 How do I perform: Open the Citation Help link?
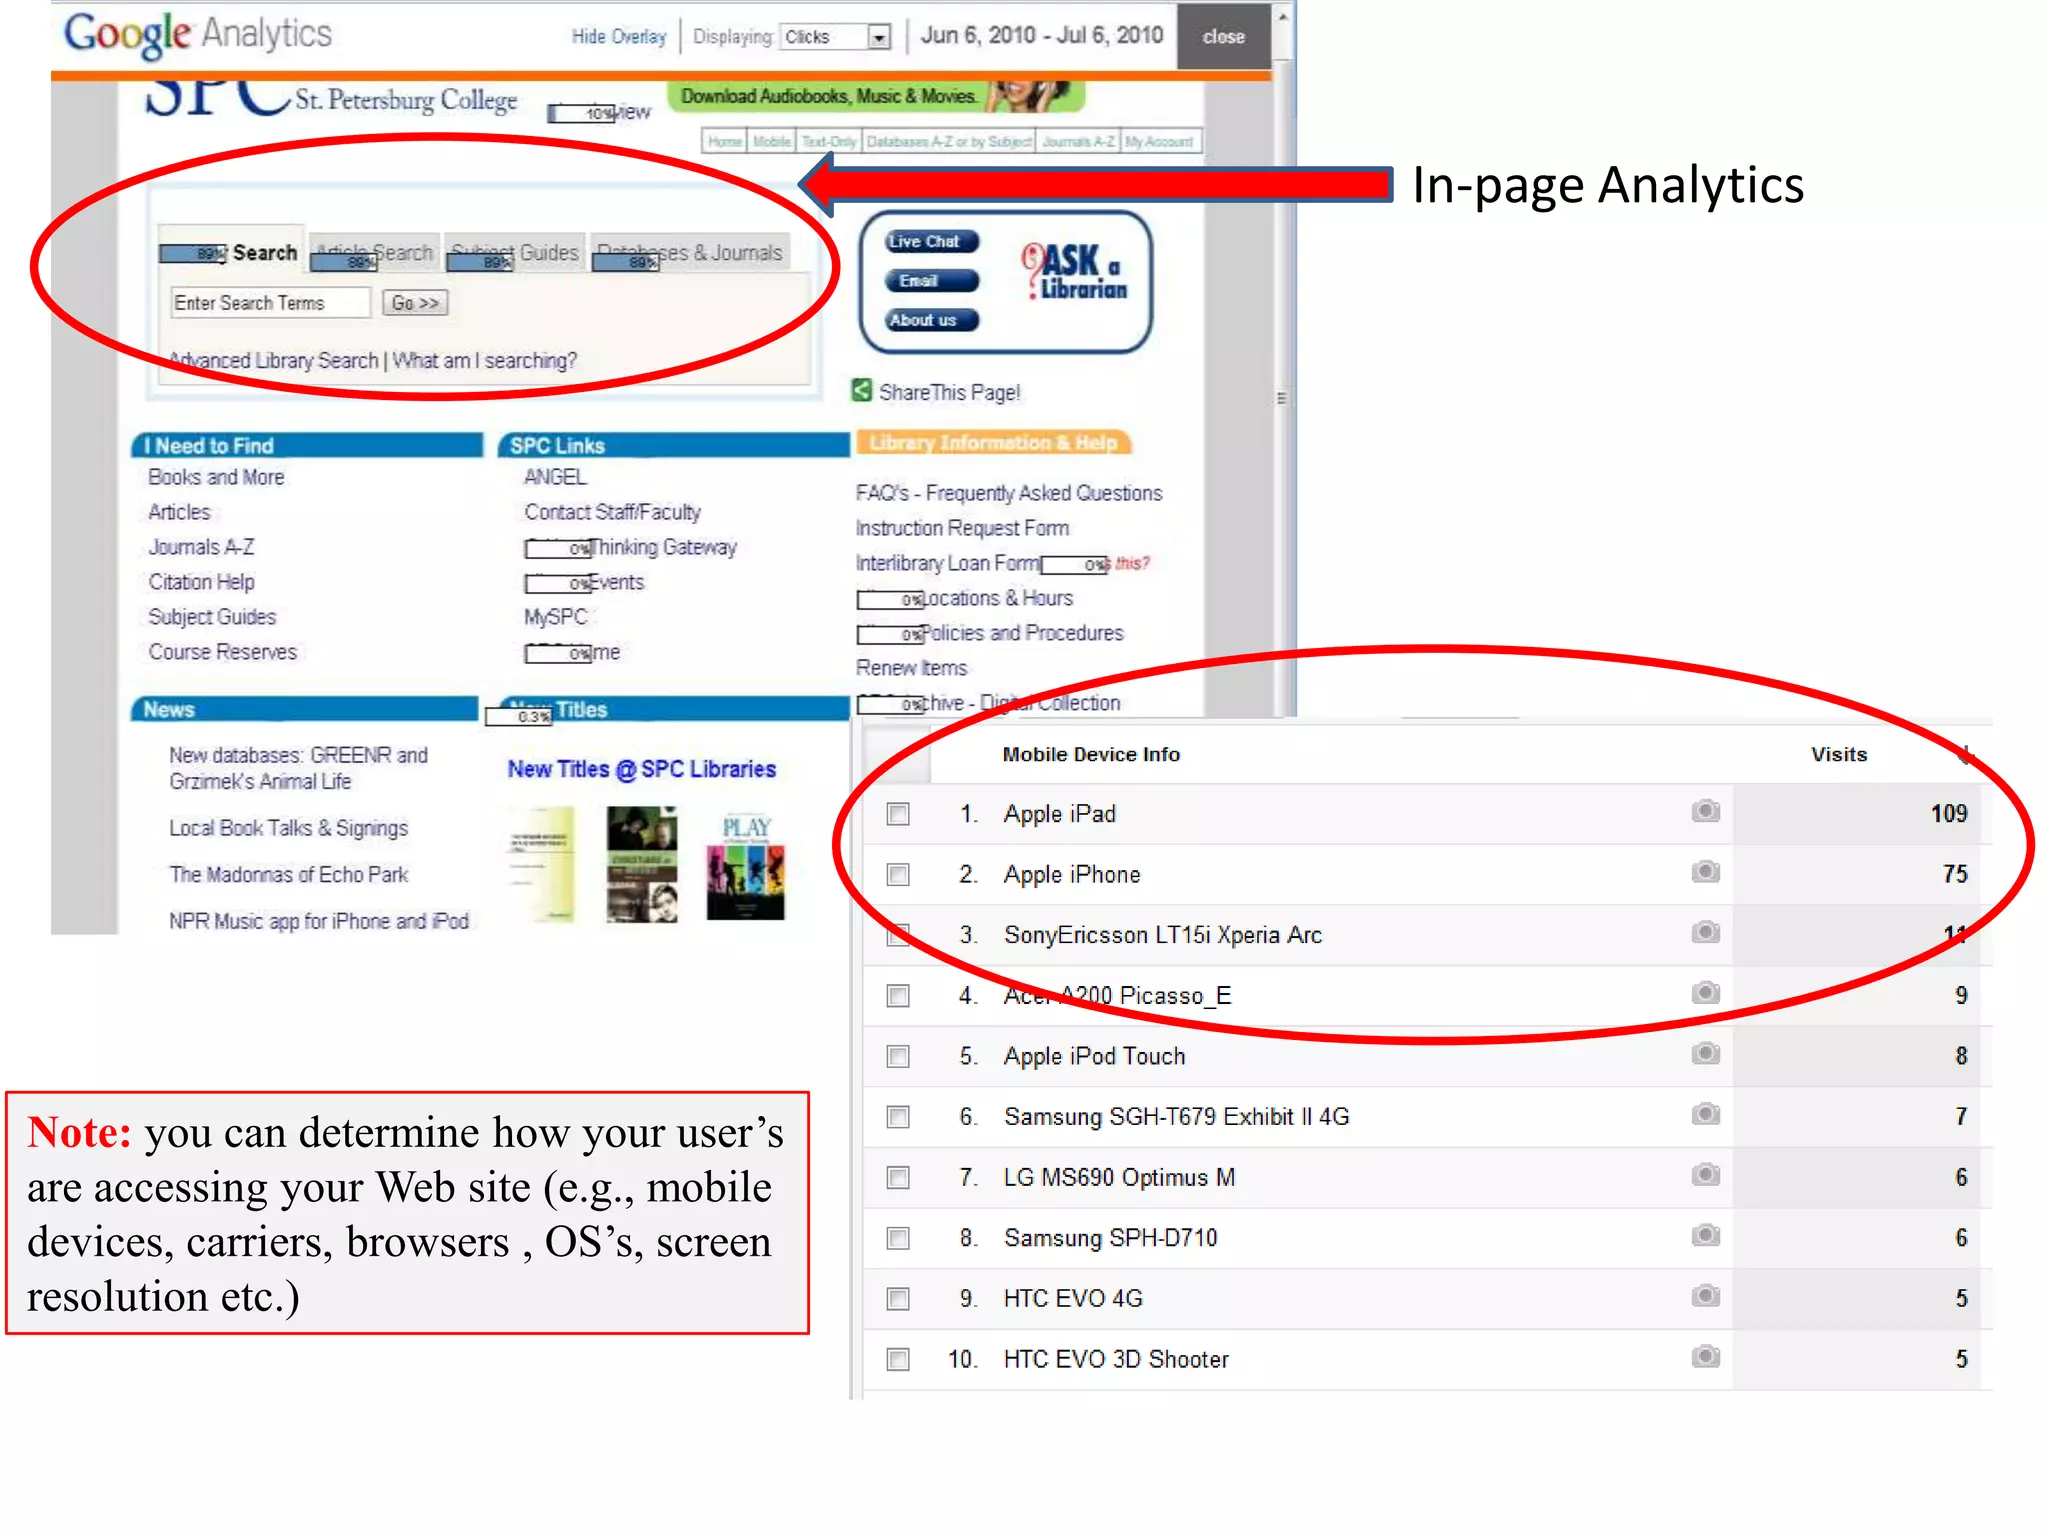pyautogui.click(x=201, y=582)
